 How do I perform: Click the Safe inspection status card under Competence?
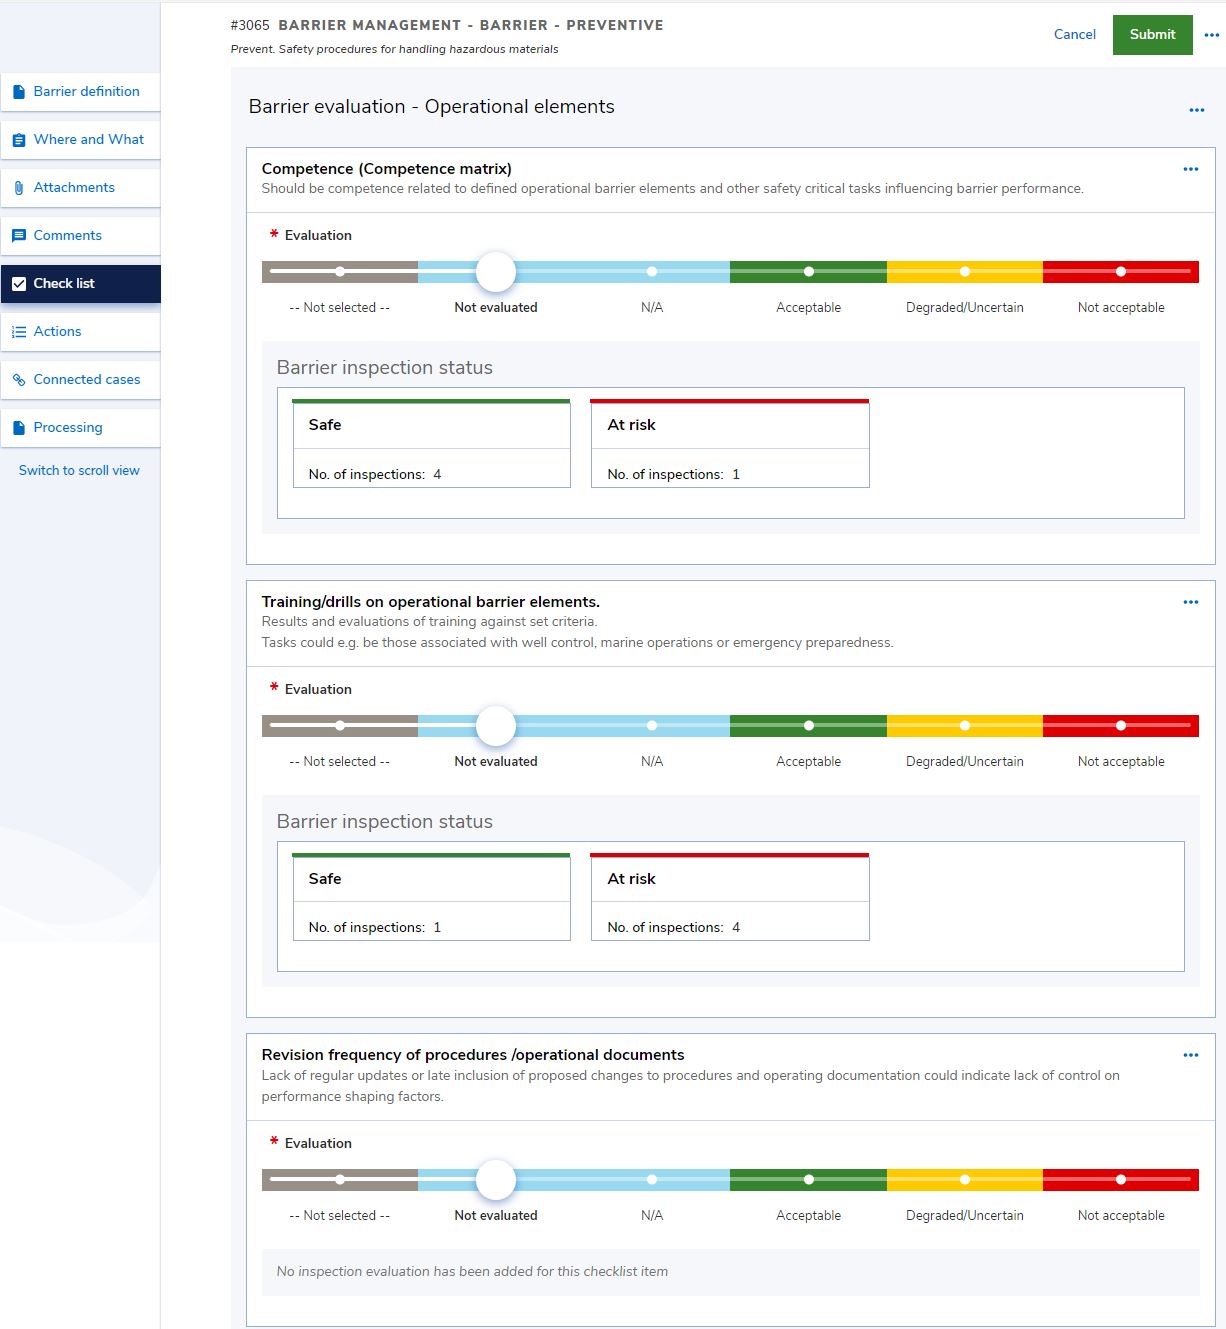click(x=431, y=440)
